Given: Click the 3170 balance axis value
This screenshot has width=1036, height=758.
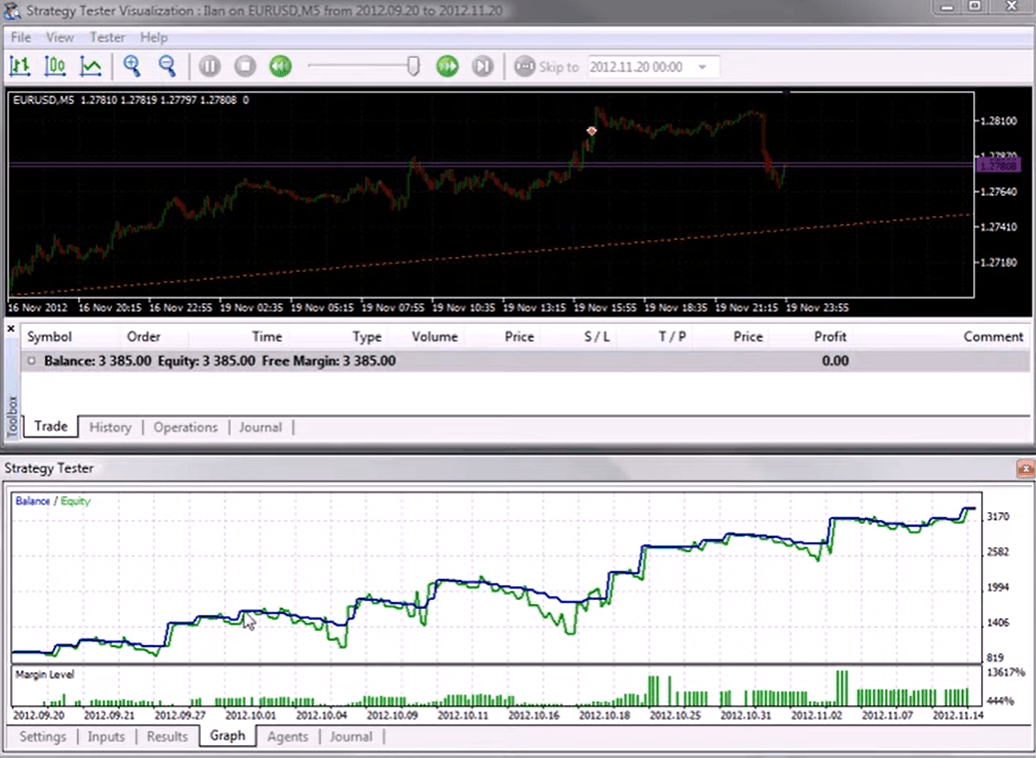Looking at the screenshot, I should [998, 516].
